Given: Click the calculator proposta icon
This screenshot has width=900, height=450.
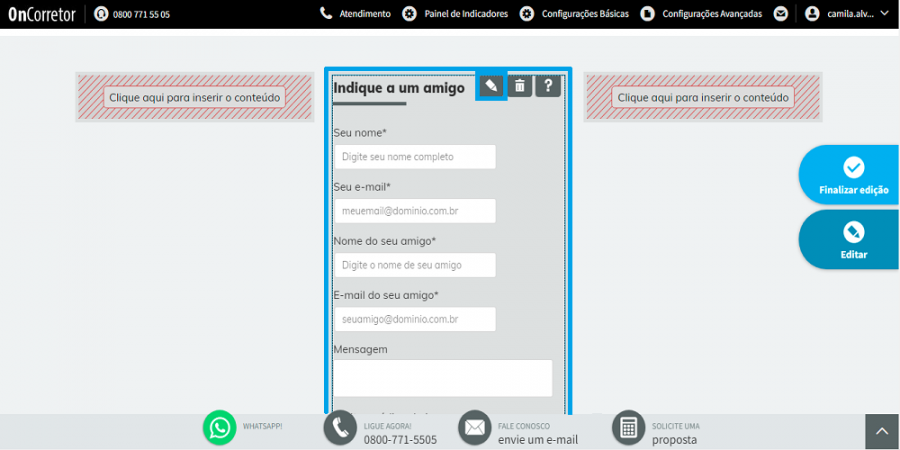Looking at the screenshot, I should click(629, 428).
